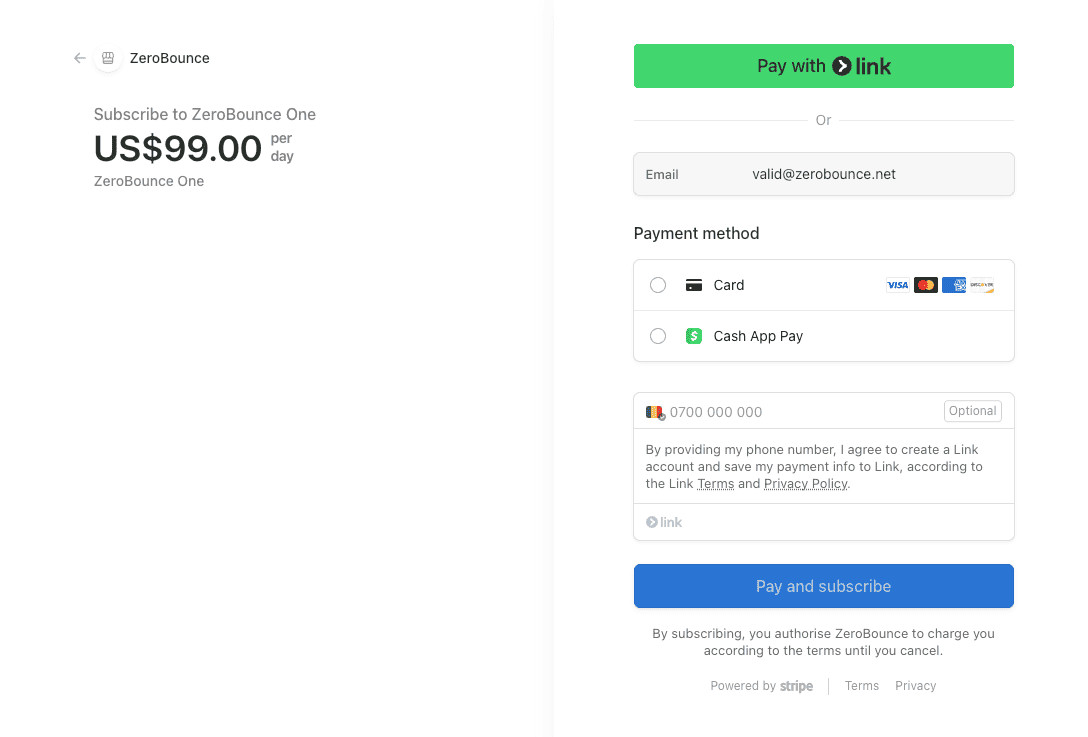Open the country flag selector on phone field
Screen dimensions: 1088x737
click(655, 411)
